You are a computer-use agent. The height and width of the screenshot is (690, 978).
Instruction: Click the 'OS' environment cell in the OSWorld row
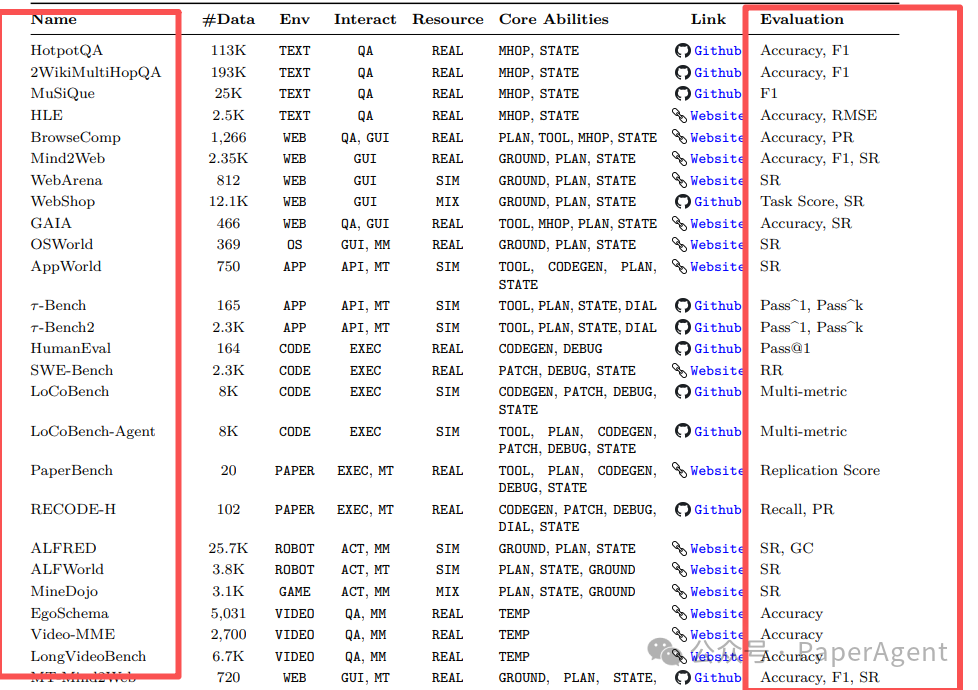click(x=294, y=245)
